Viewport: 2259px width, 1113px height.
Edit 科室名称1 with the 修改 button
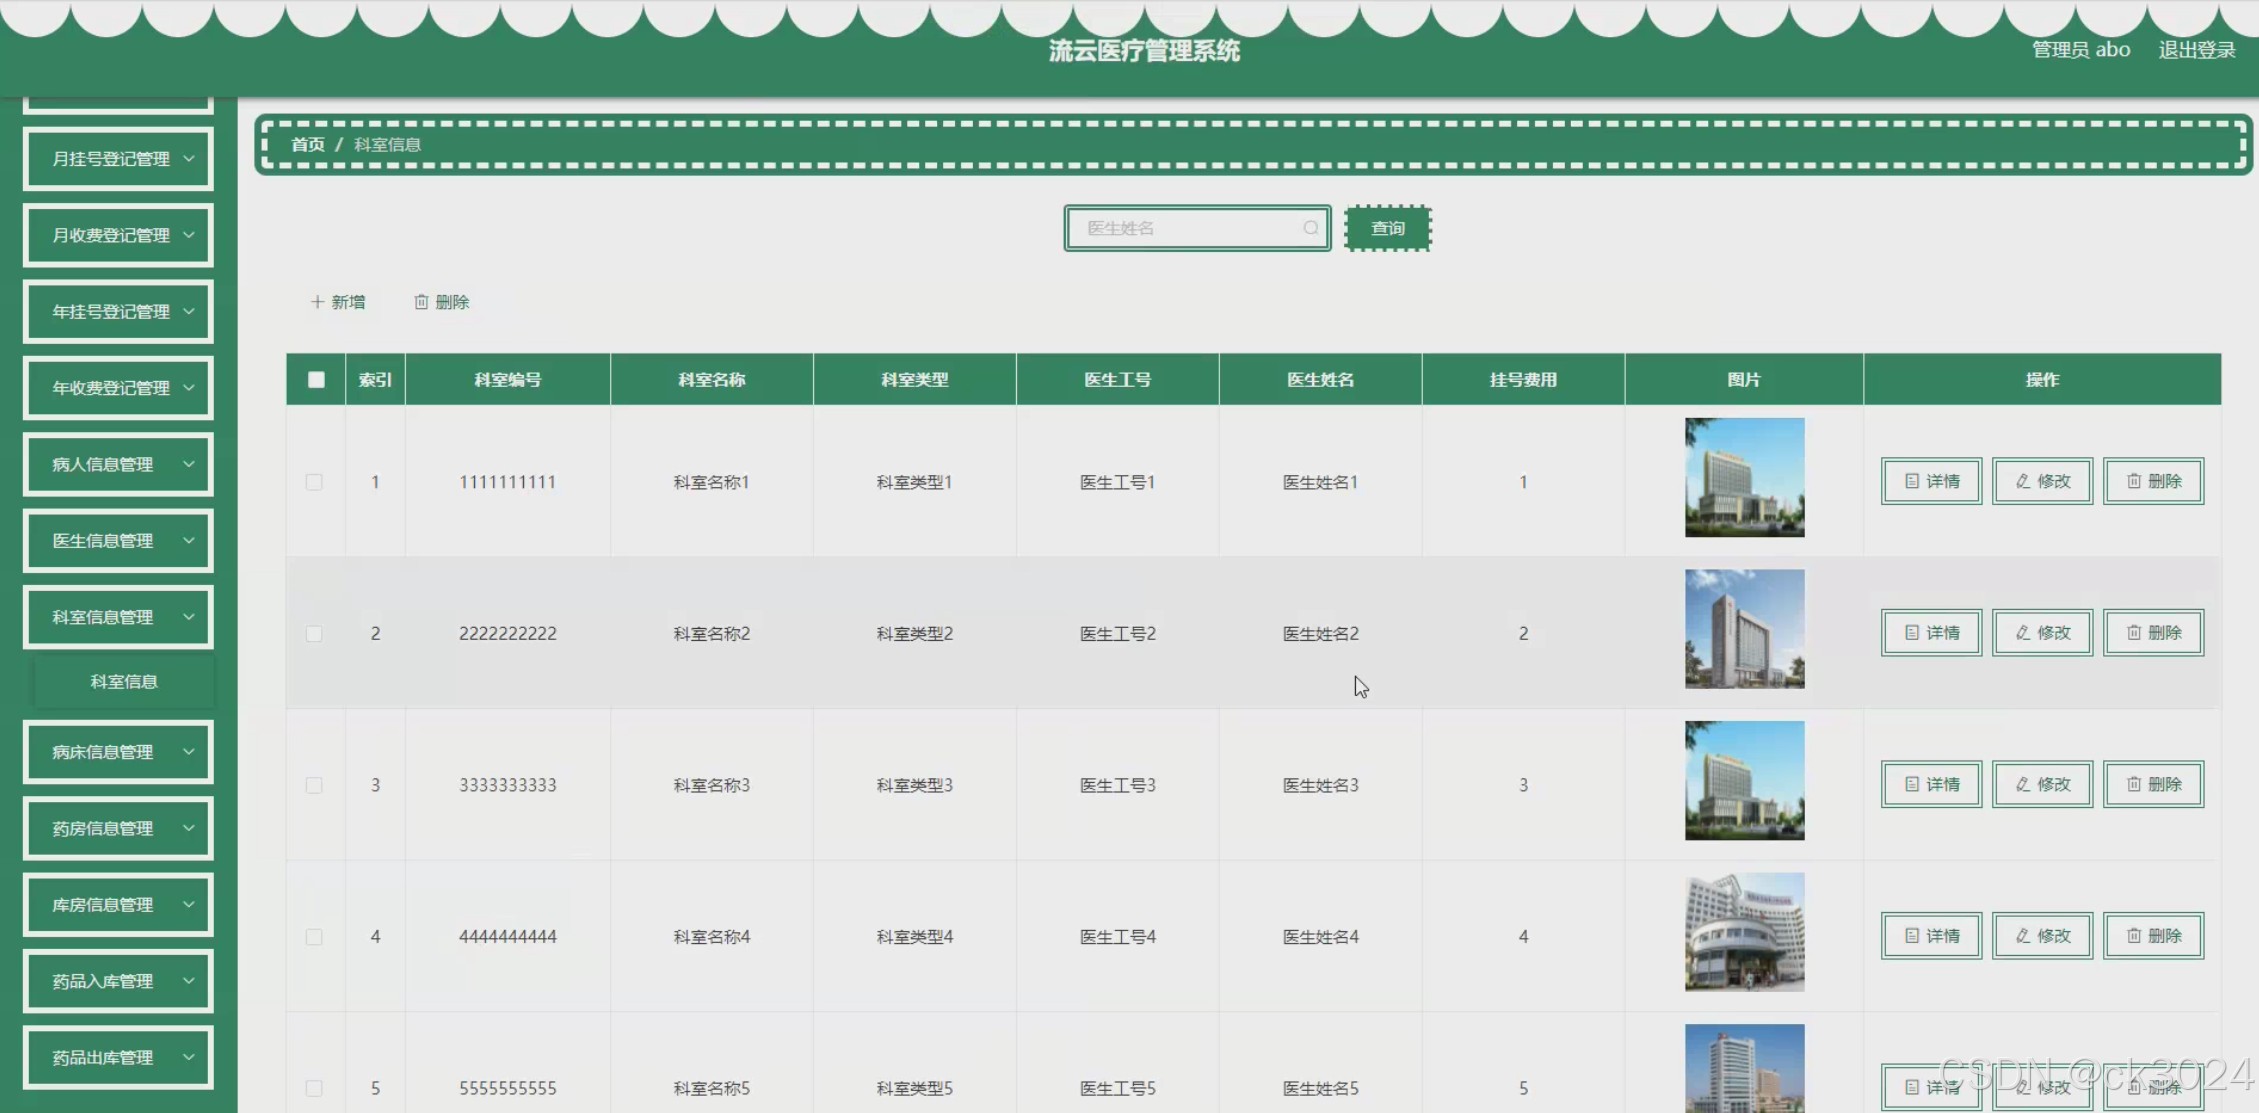(2042, 481)
